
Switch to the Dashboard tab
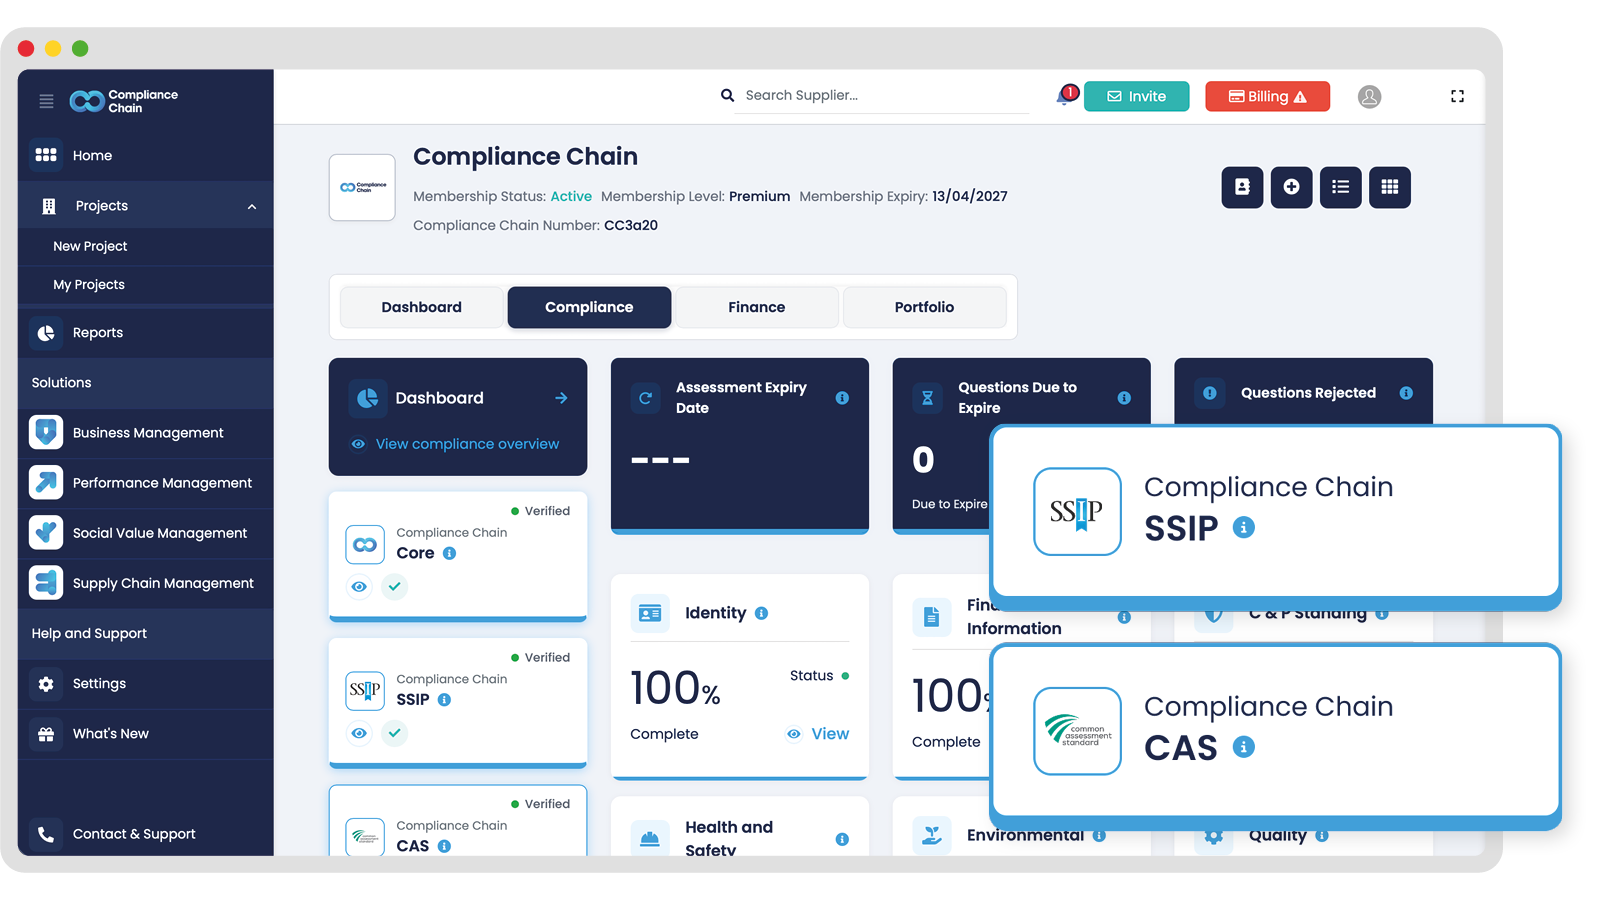(x=421, y=307)
